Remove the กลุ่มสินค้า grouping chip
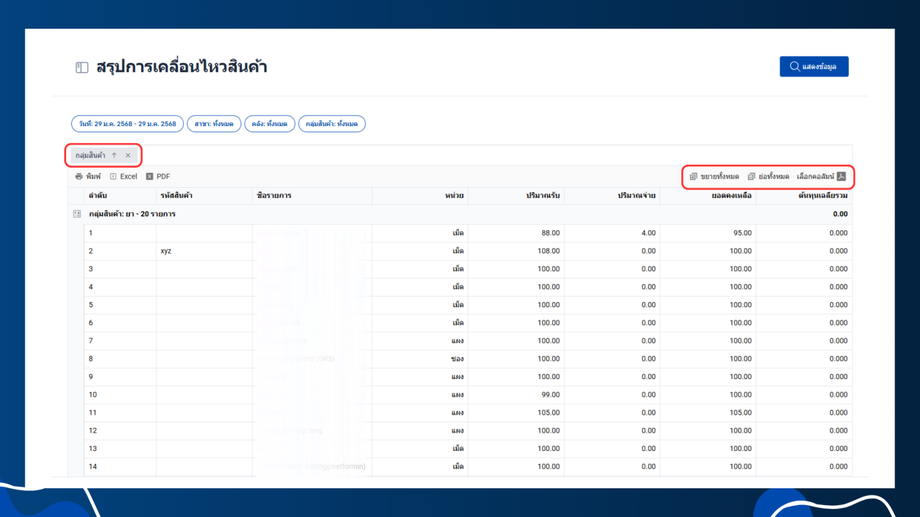The image size is (920, 517). [128, 156]
